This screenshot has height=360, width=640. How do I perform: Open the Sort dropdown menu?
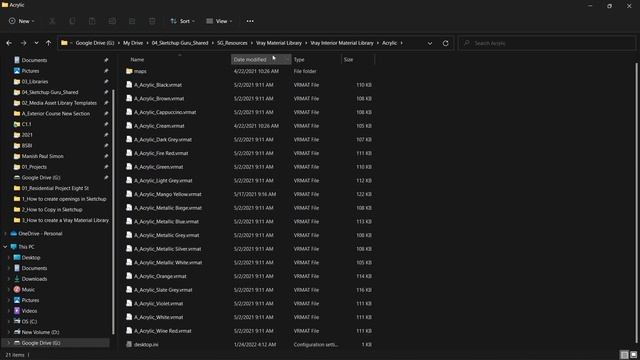click(x=182, y=21)
